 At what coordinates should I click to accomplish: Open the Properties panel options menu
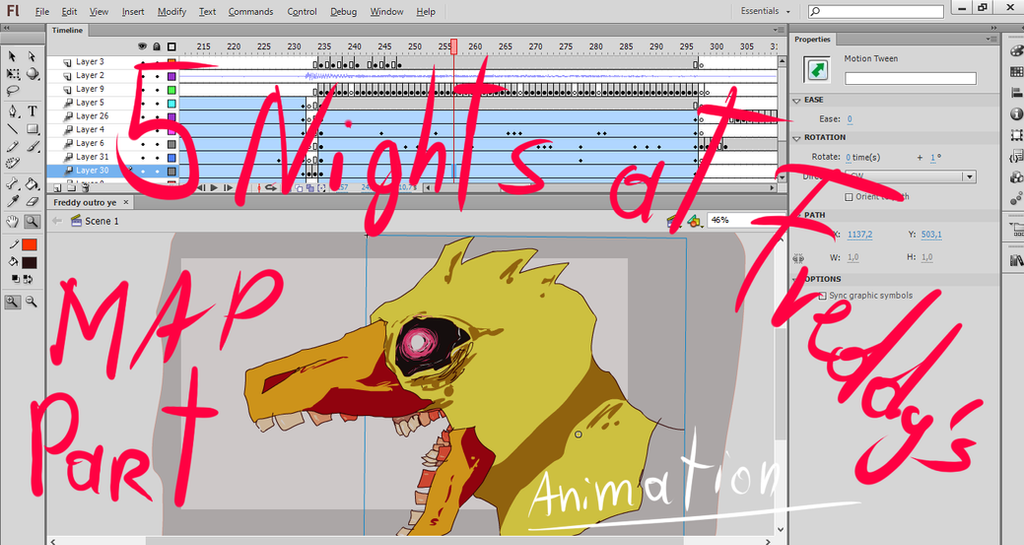click(993, 39)
